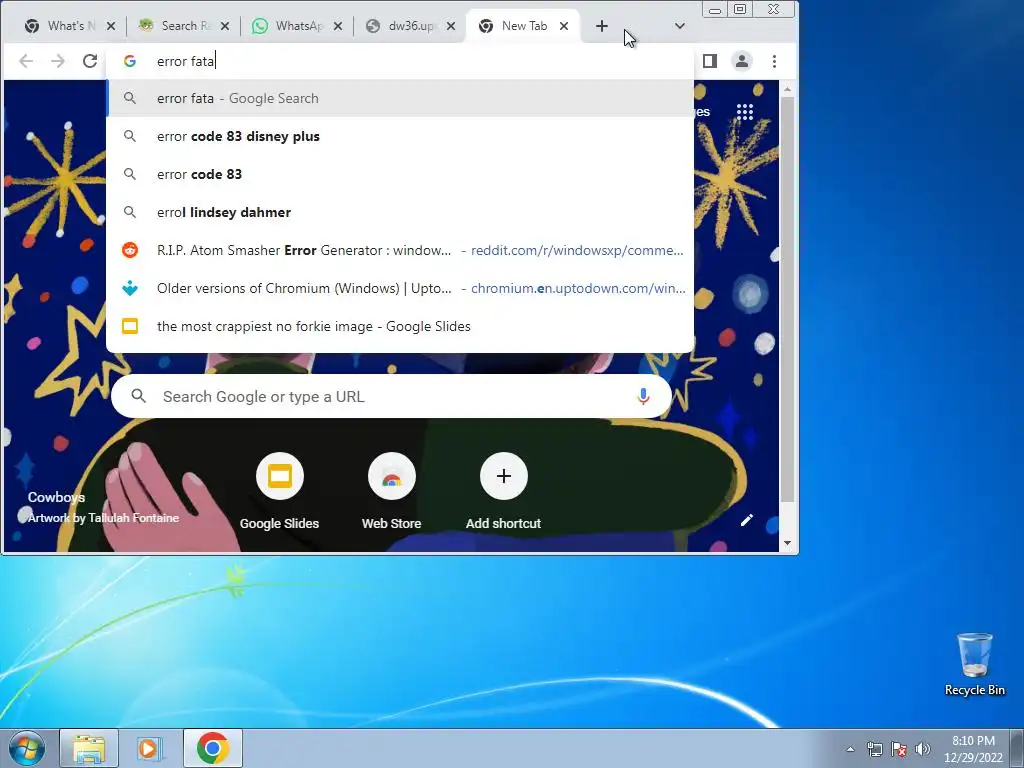1024x768 pixels.
Task: Reload the current page
Action: [89, 61]
